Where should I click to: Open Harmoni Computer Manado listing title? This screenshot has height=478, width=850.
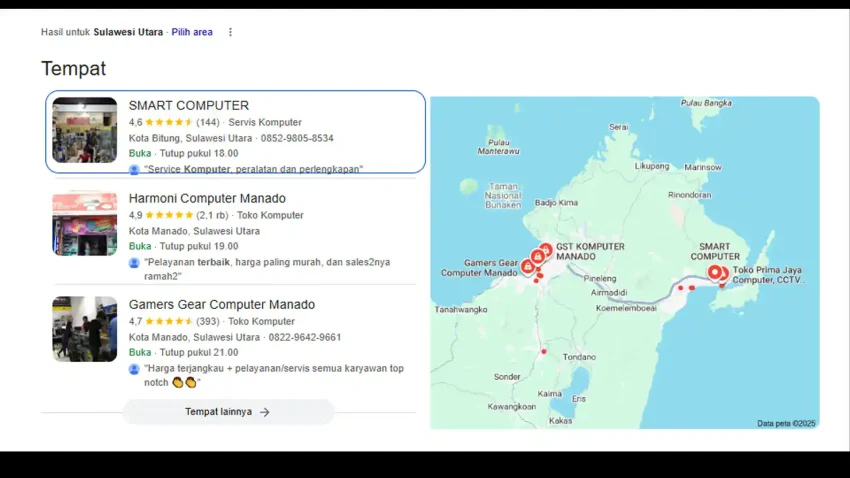coord(207,198)
